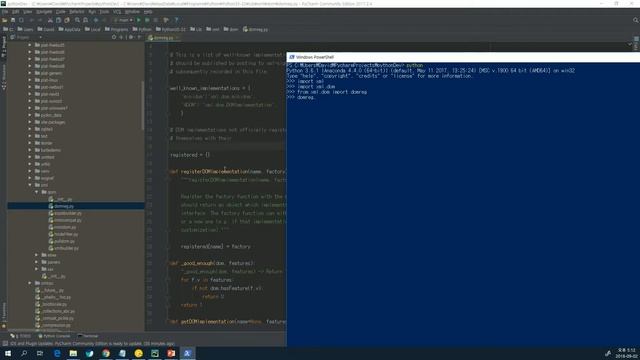Select turtledemo folder in the project tree
This screenshot has width=640, height=360.
click(x=48, y=150)
